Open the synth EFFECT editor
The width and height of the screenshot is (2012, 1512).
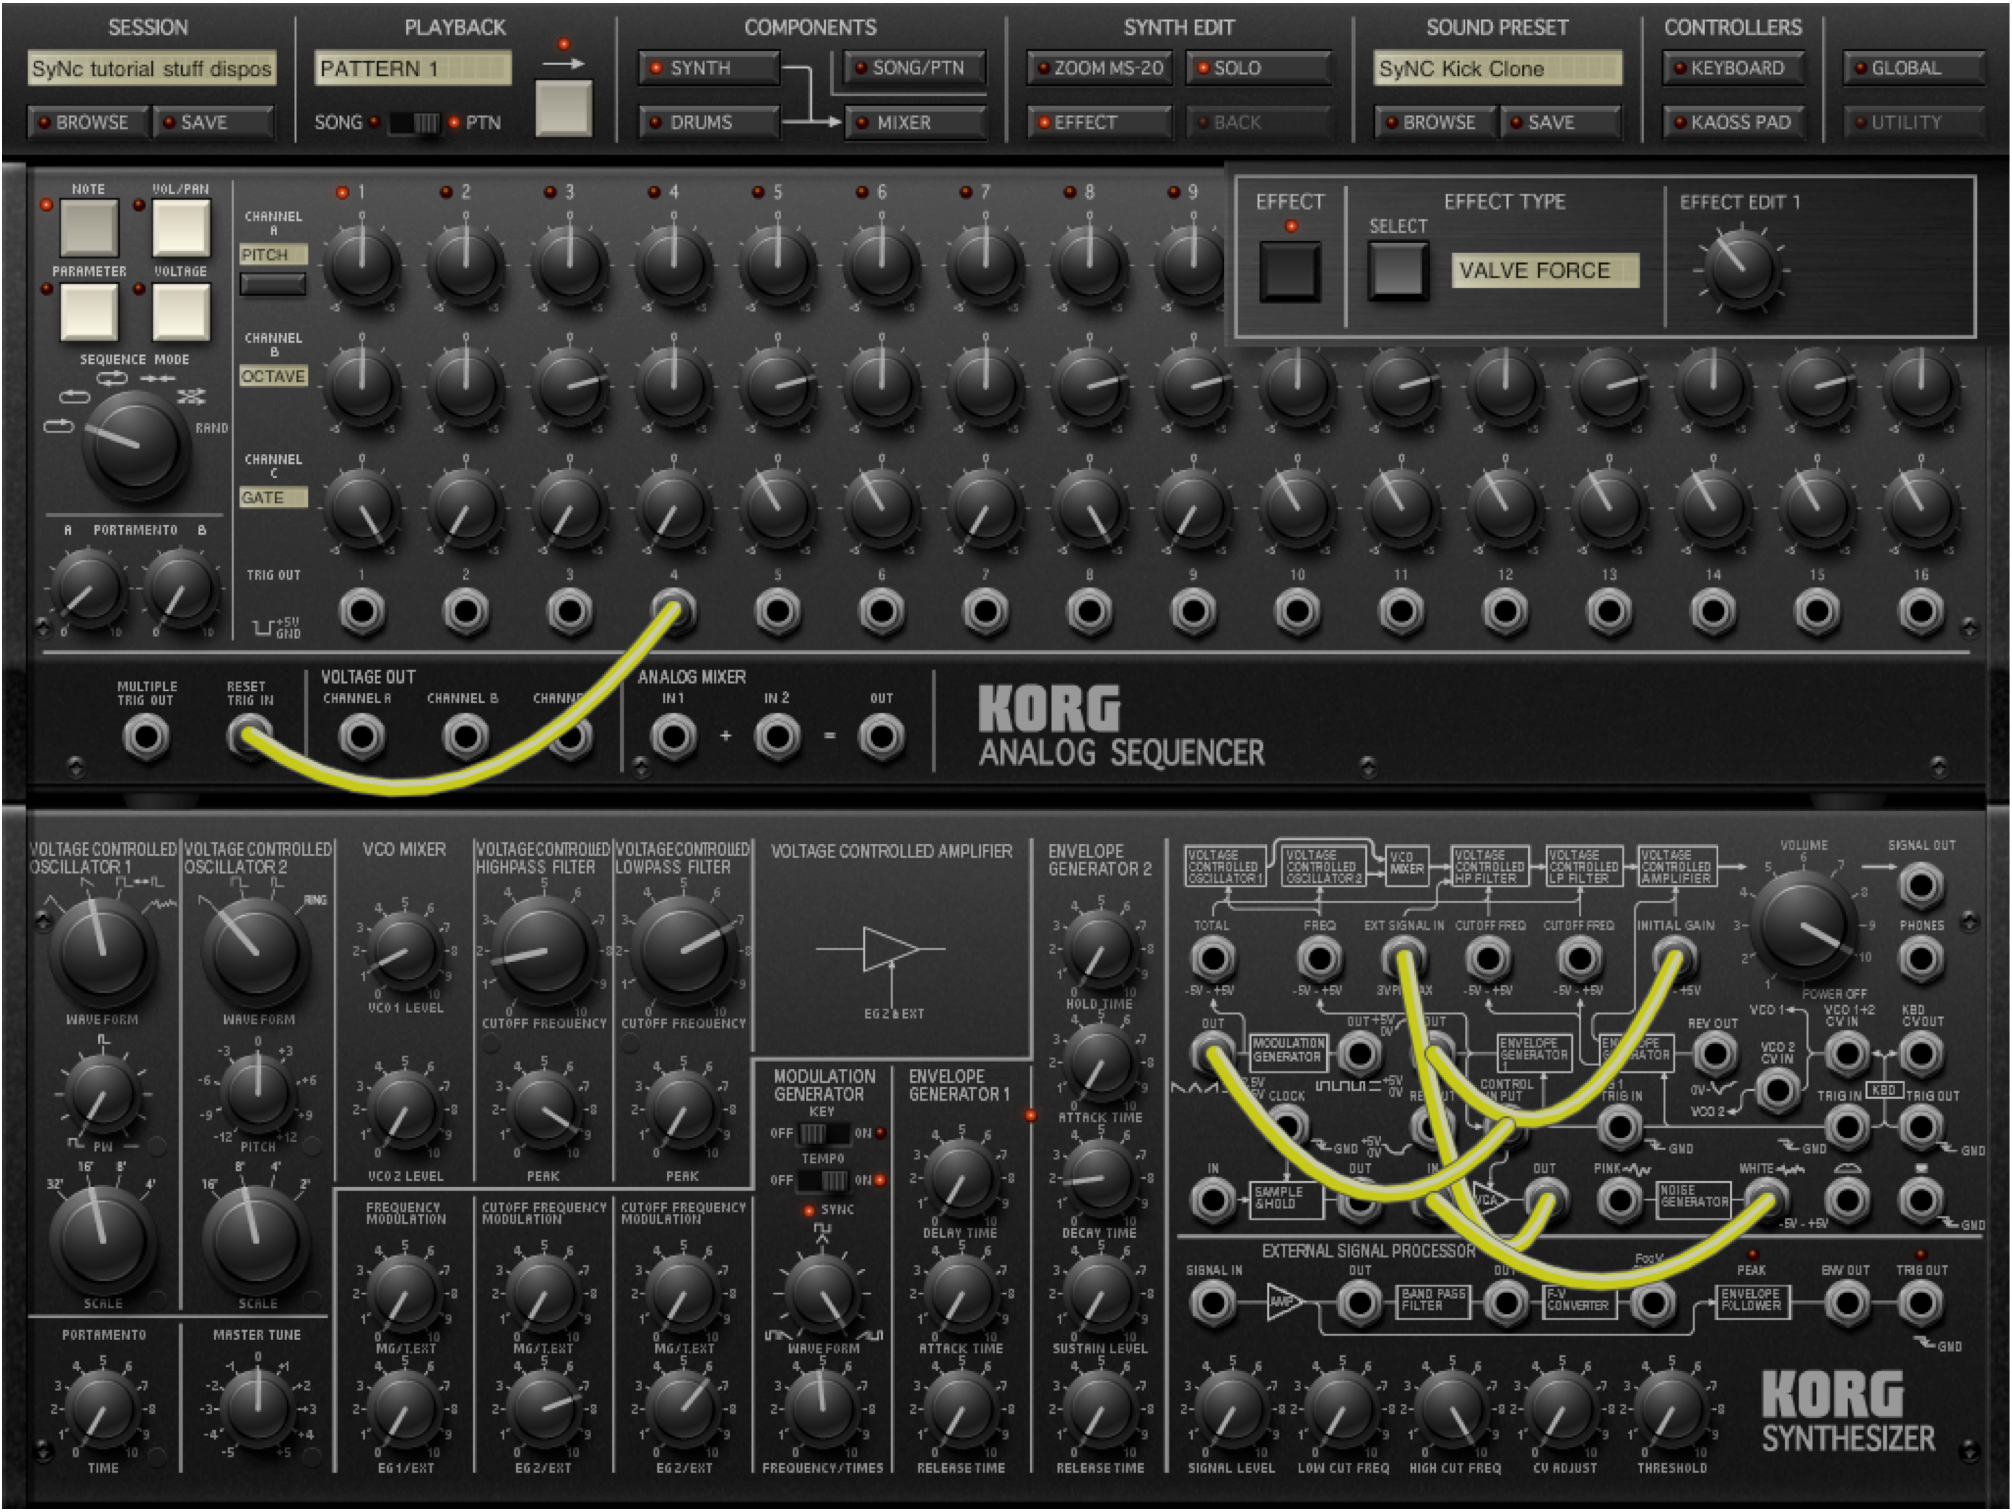(x=1100, y=122)
